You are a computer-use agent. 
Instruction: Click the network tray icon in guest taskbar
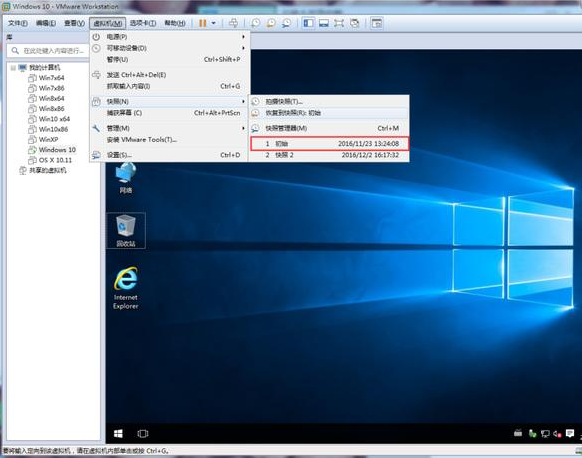tap(545, 433)
